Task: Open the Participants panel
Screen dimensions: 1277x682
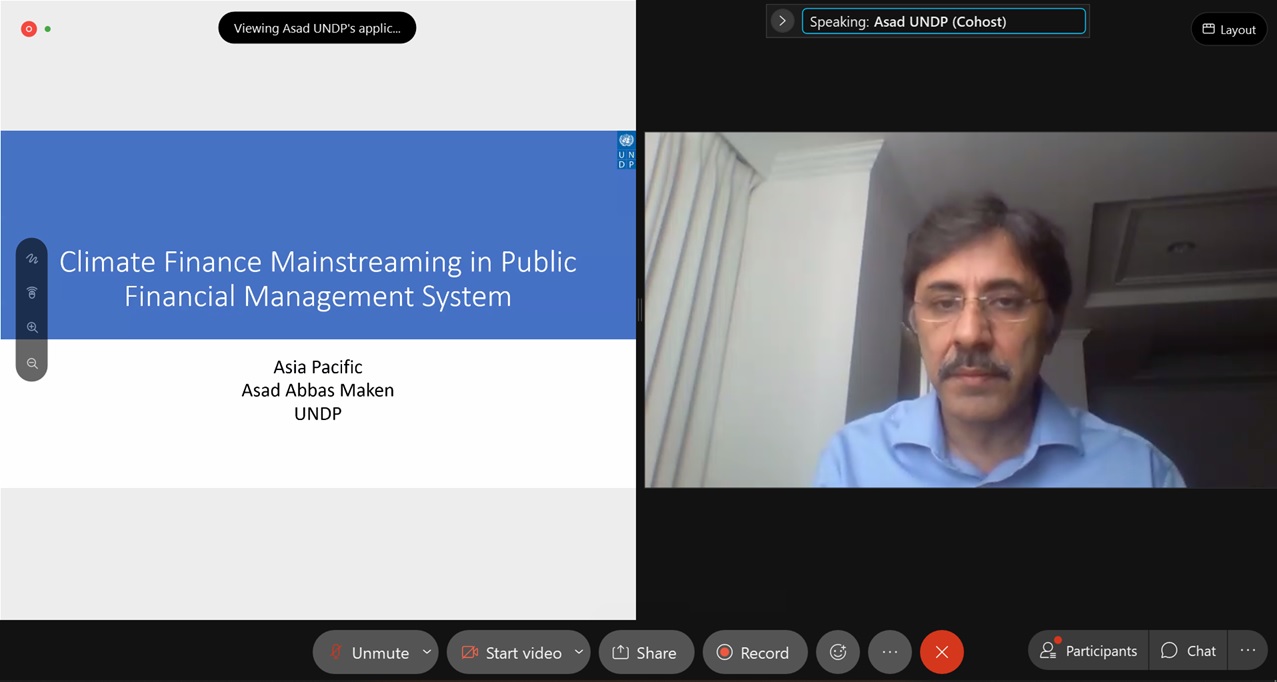Action: pyautogui.click(x=1088, y=651)
